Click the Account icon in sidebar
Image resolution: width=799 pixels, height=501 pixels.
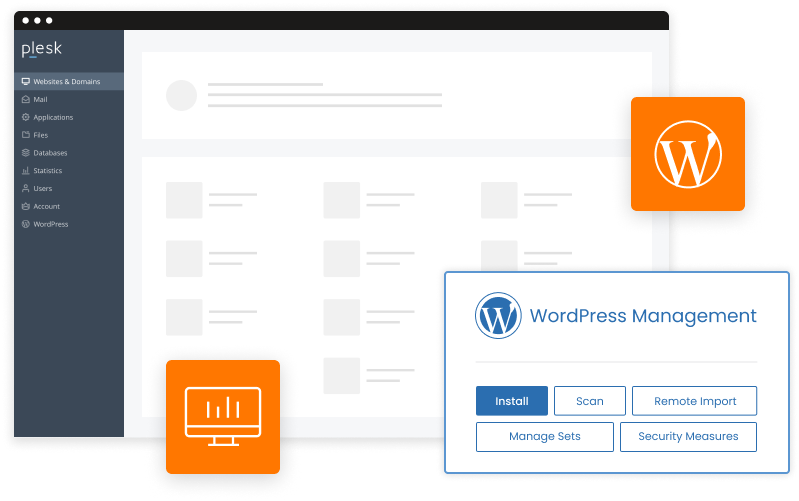[x=25, y=206]
